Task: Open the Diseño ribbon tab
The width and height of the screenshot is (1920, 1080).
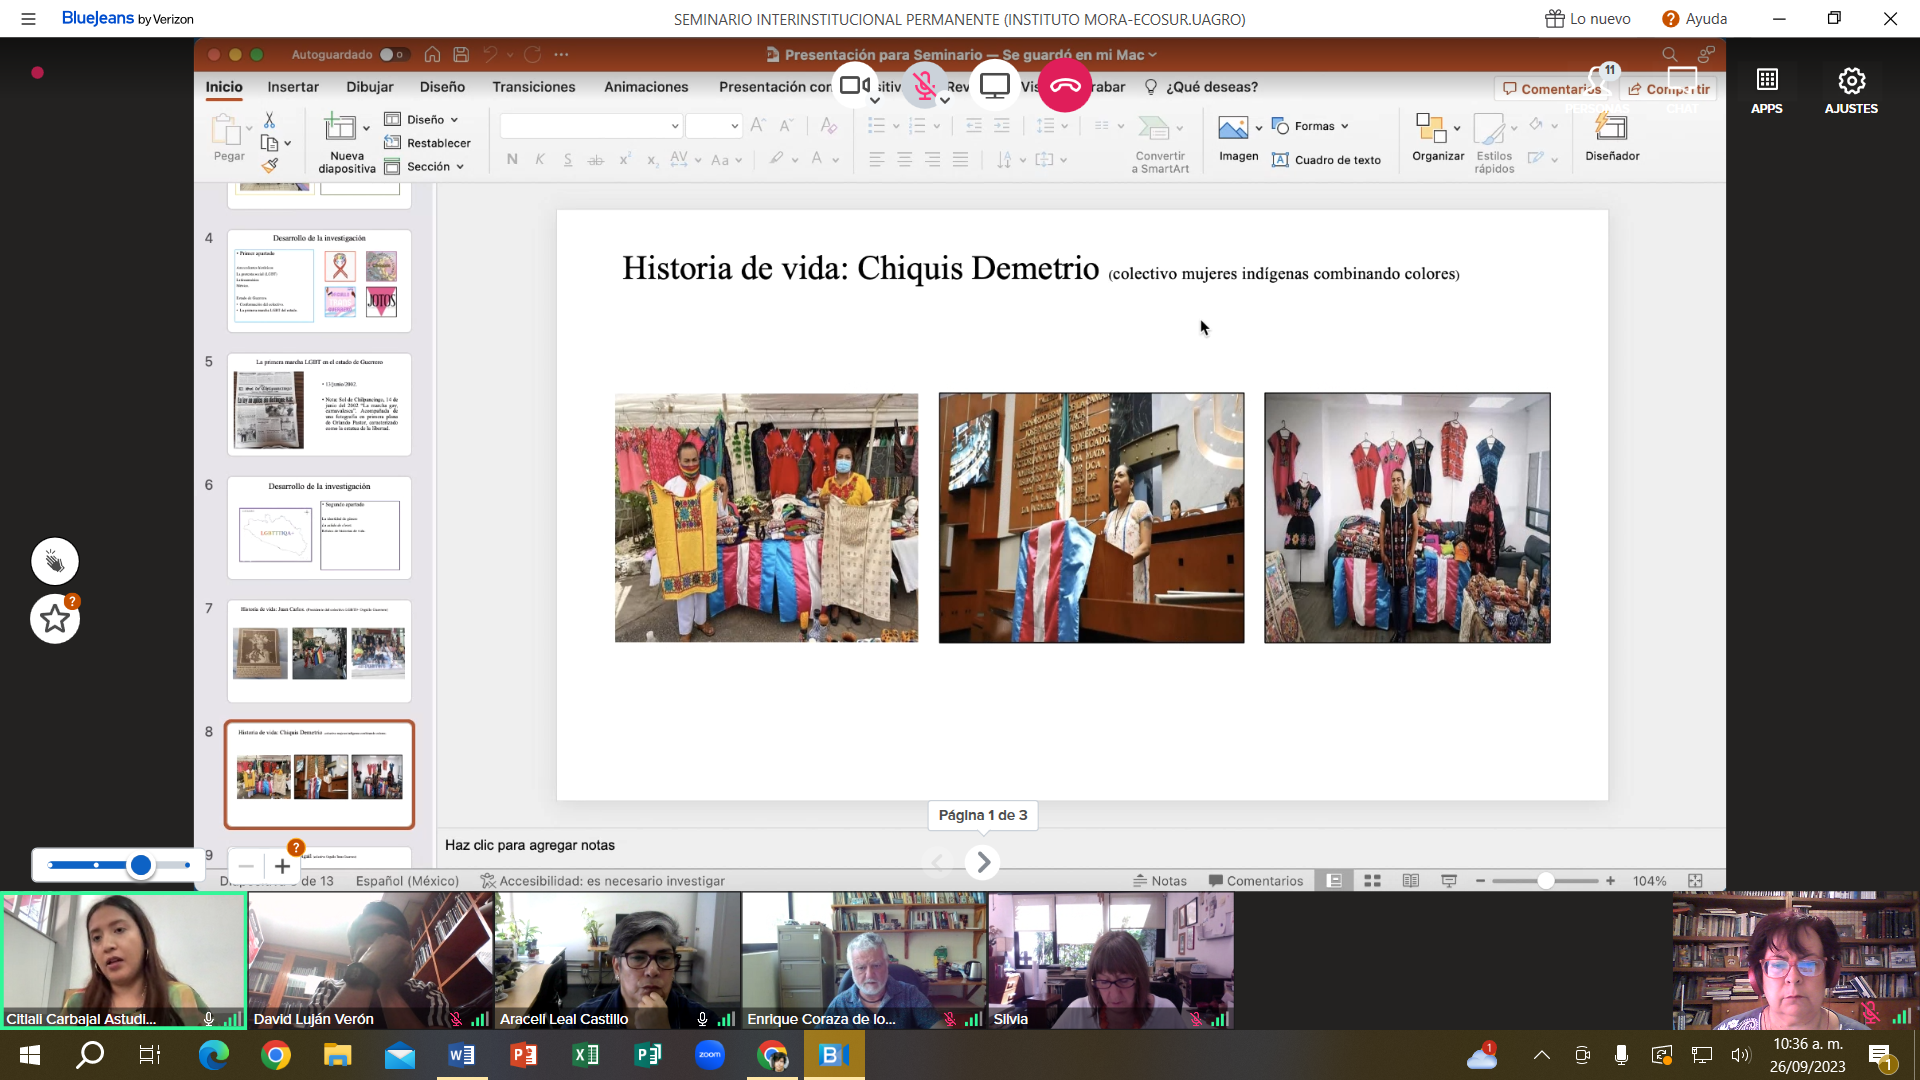Action: (442, 87)
